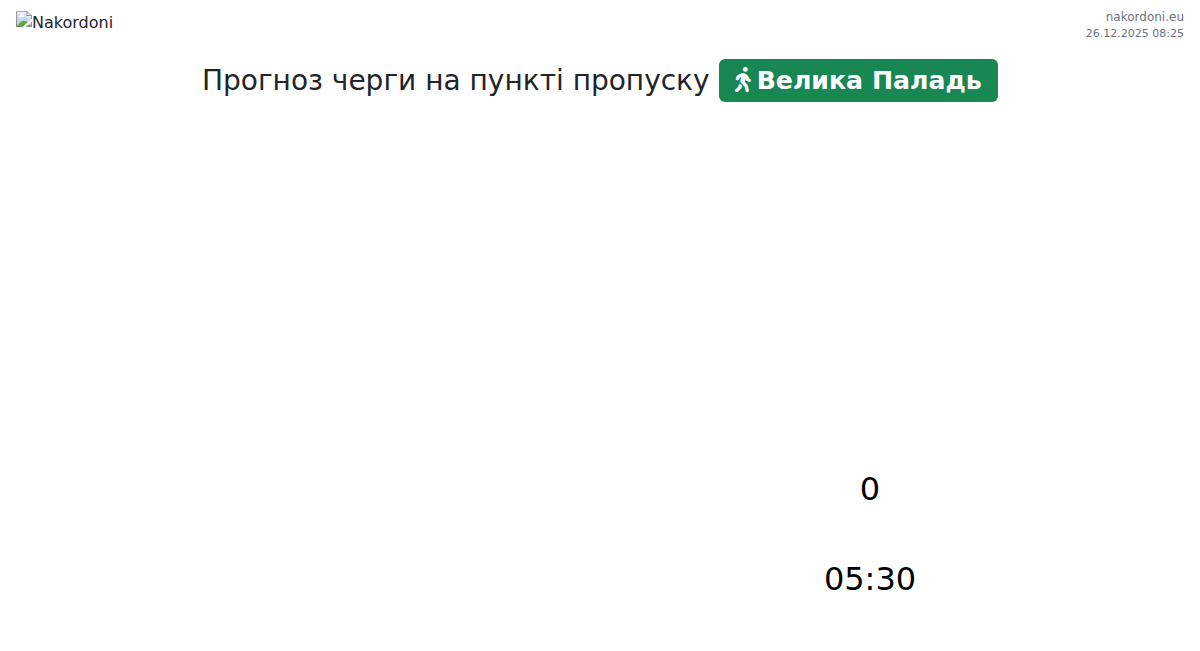This screenshot has height=651, width=1200.
Task: Click the heading Прогноз черги на пункті пропуску
Action: (456, 80)
